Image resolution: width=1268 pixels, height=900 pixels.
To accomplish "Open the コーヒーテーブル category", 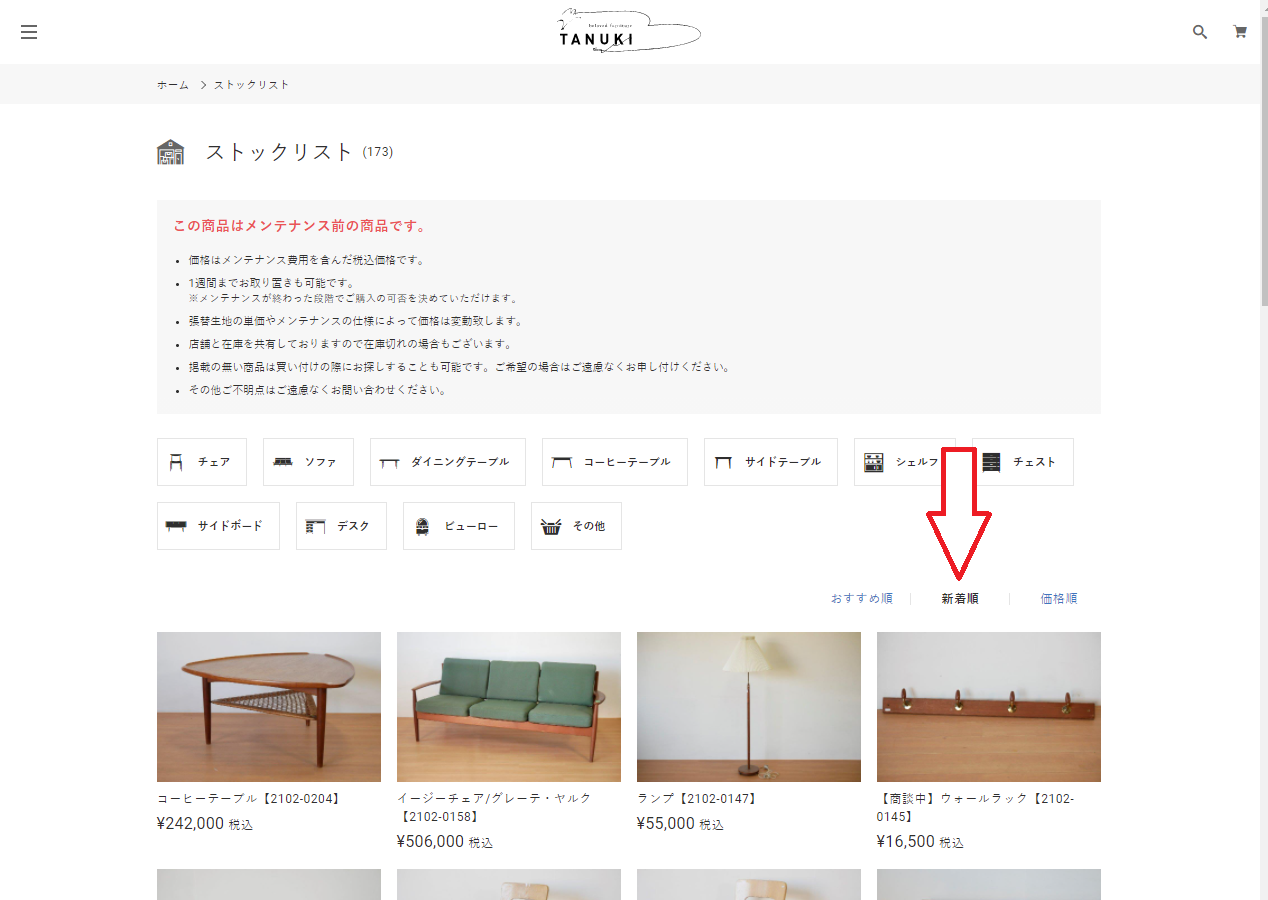I will [x=614, y=462].
